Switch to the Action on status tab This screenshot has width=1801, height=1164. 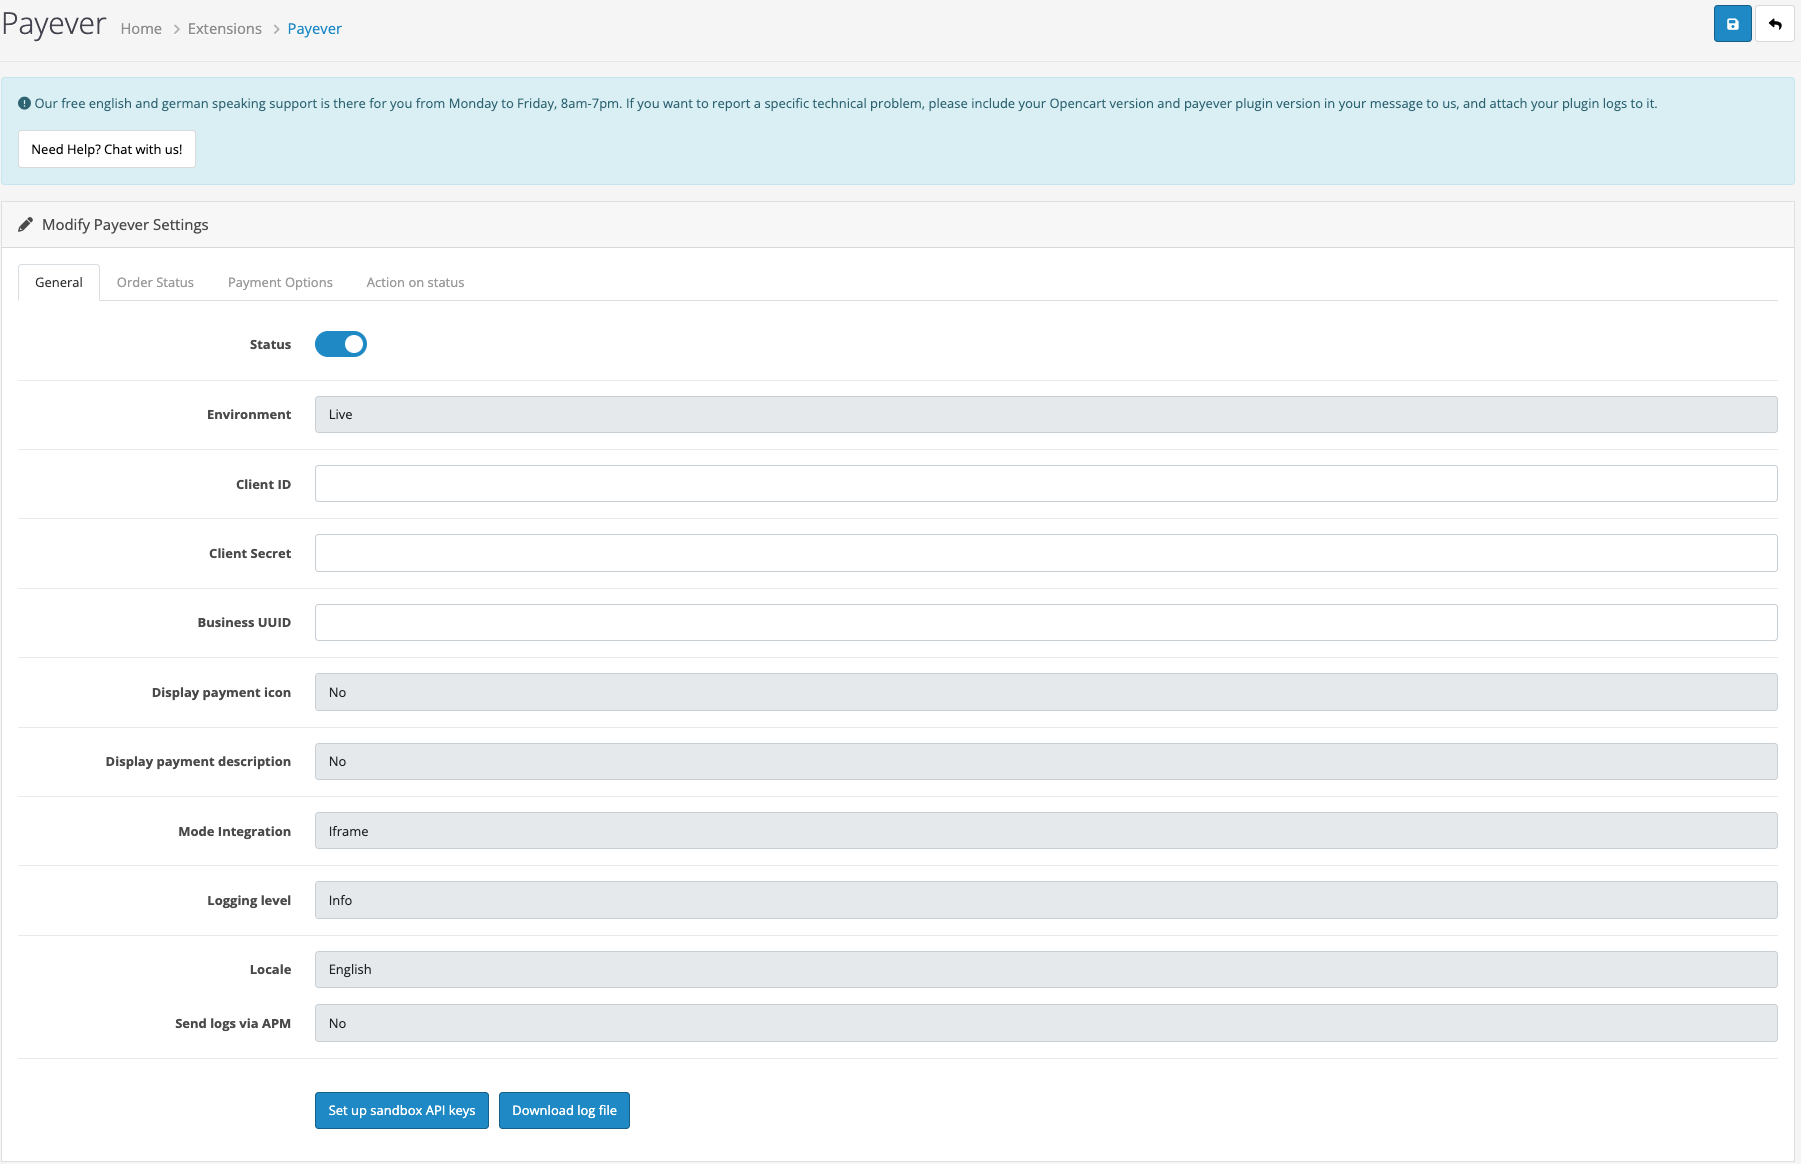[x=415, y=282]
